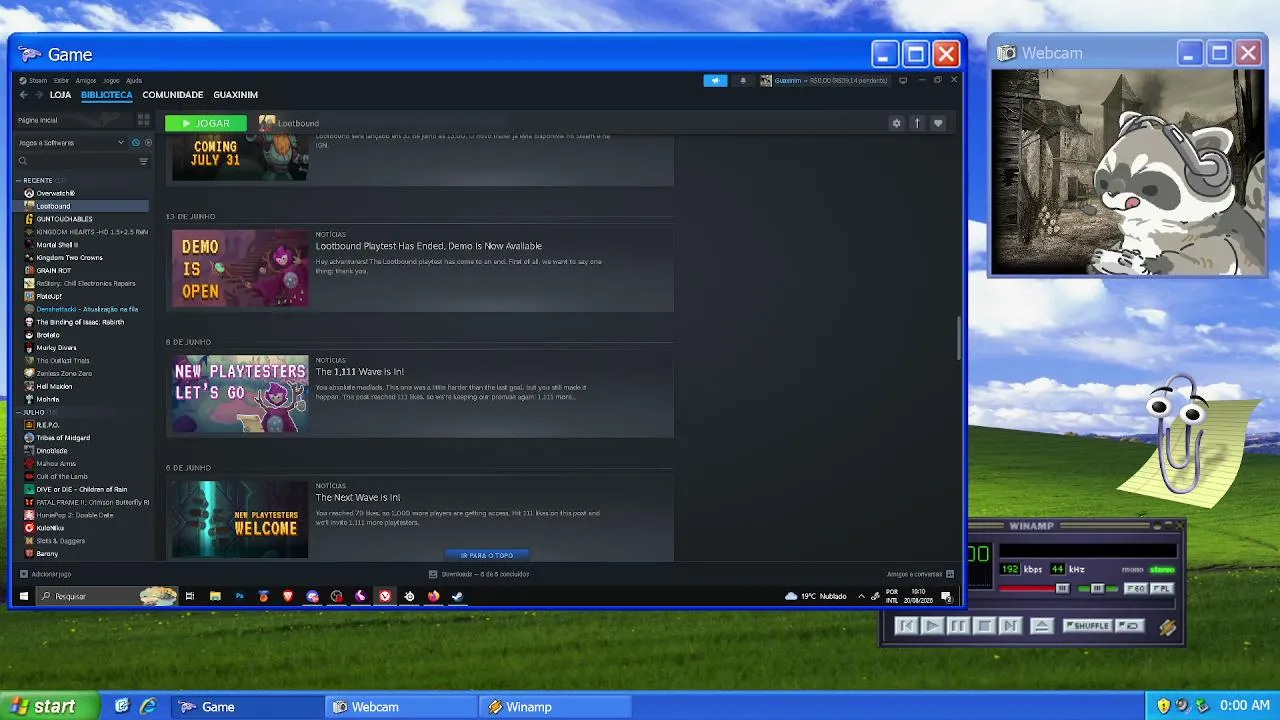
Task: Click Internet Explorer quick launch icon
Action: coord(148,706)
